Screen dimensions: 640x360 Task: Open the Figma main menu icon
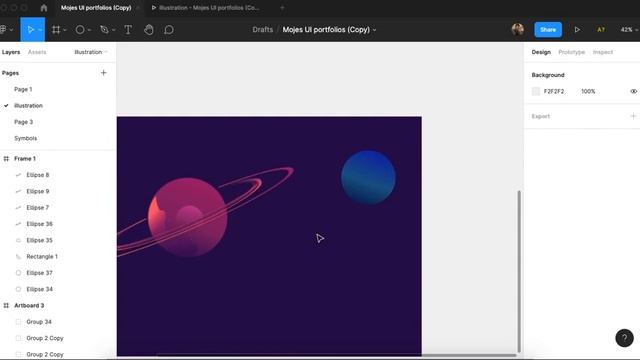3,29
